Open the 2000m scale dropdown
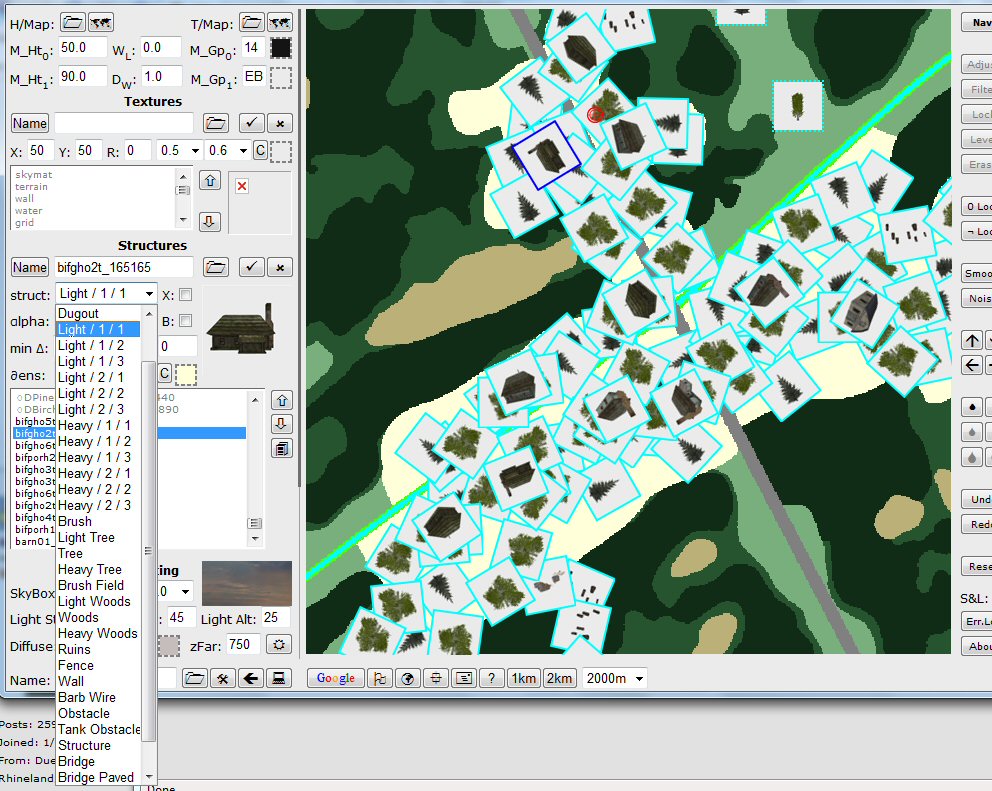This screenshot has width=992, height=791. [x=614, y=678]
